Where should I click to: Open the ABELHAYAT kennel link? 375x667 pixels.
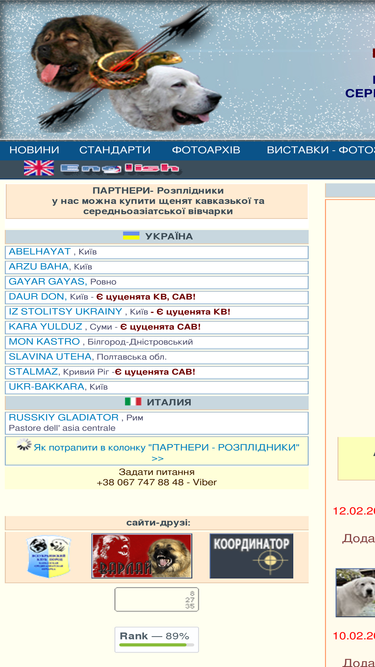[39, 251]
